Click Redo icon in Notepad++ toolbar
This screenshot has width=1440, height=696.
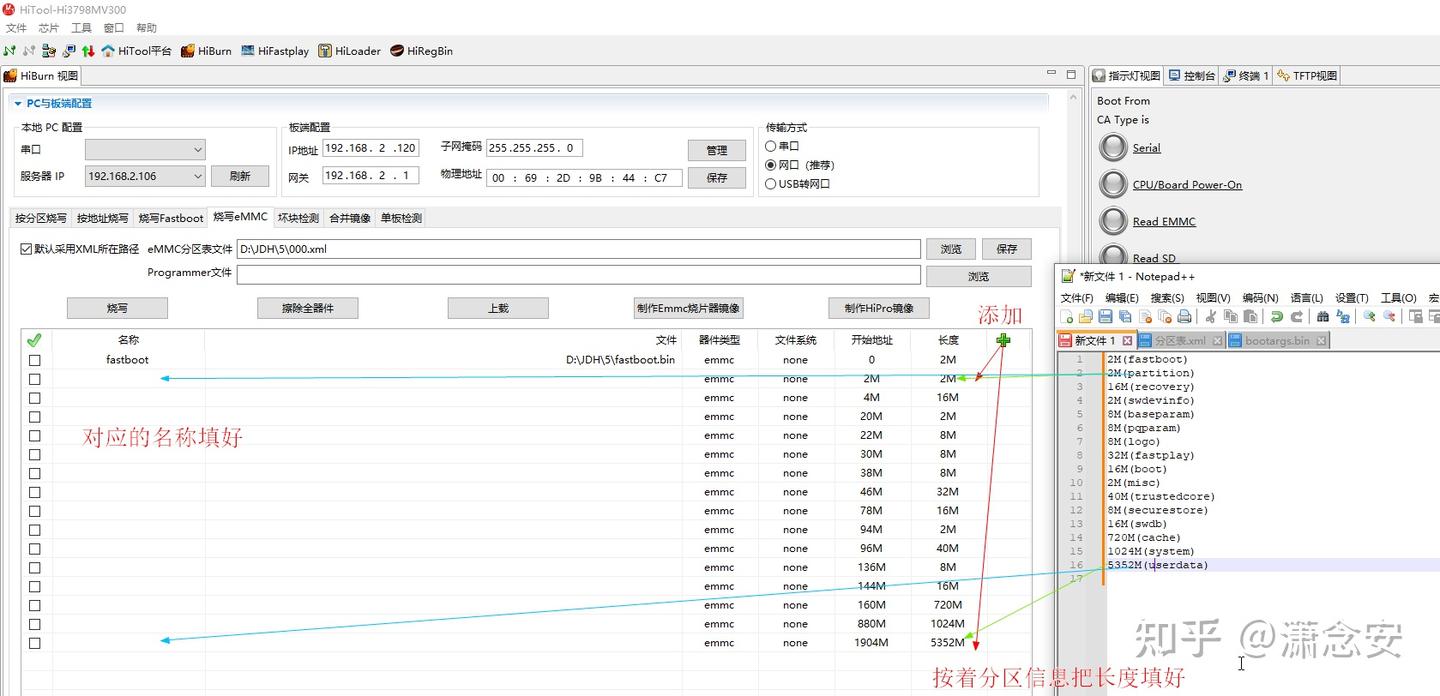coord(1297,316)
